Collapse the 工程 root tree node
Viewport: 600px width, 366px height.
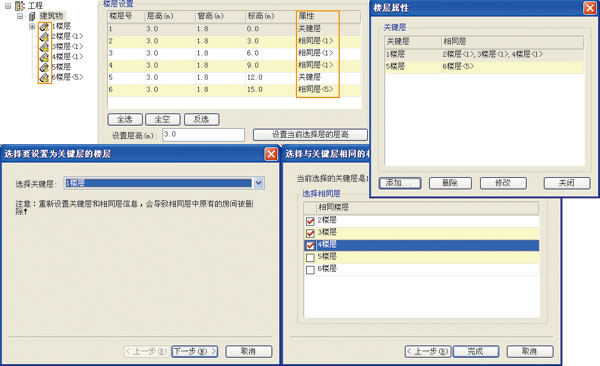[8, 6]
